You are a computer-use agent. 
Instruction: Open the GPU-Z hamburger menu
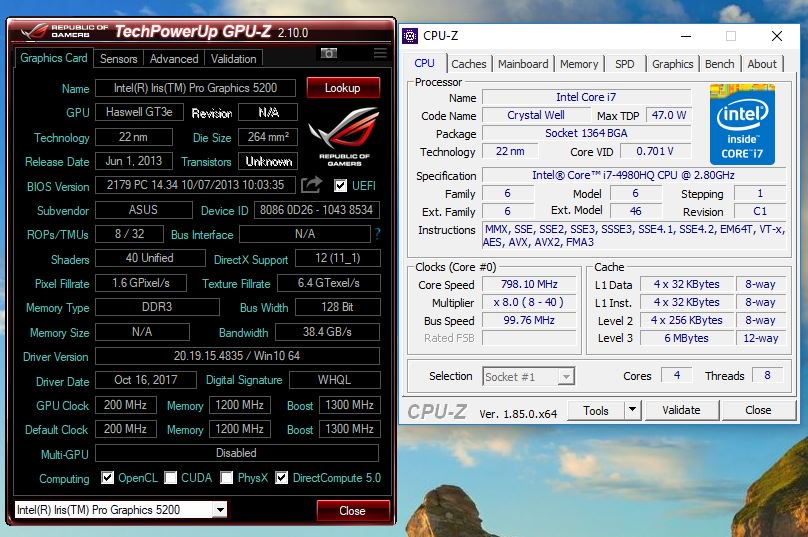pos(380,53)
